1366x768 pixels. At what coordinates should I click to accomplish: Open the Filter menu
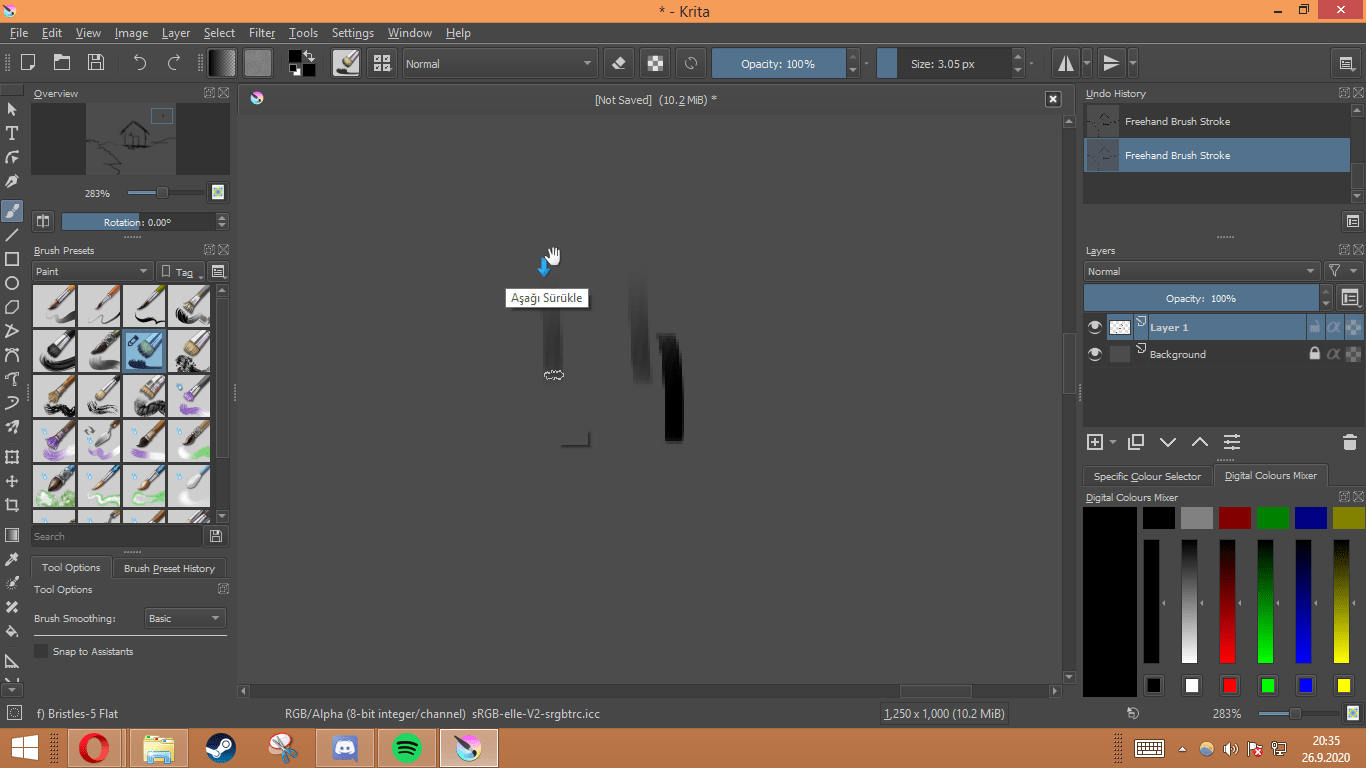tap(261, 33)
